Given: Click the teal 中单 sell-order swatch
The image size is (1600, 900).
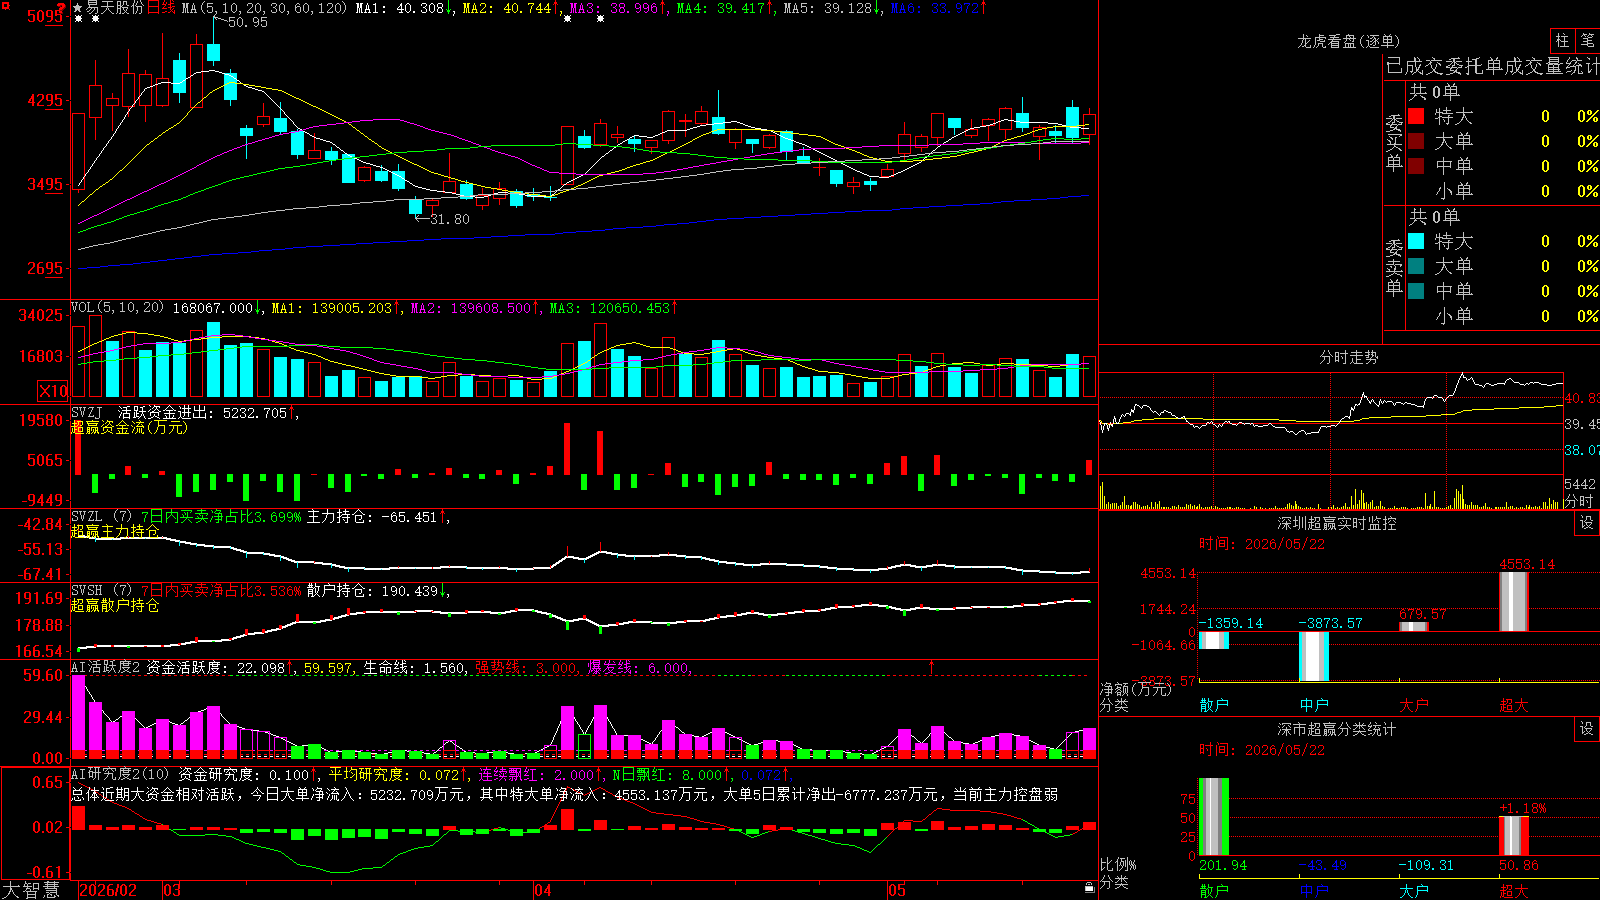Looking at the screenshot, I should click(x=1416, y=290).
